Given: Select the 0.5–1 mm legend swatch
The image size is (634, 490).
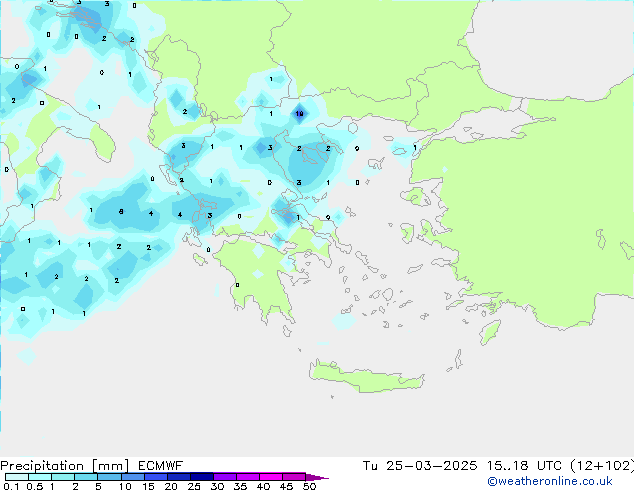Looking at the screenshot, I should (x=40, y=477).
